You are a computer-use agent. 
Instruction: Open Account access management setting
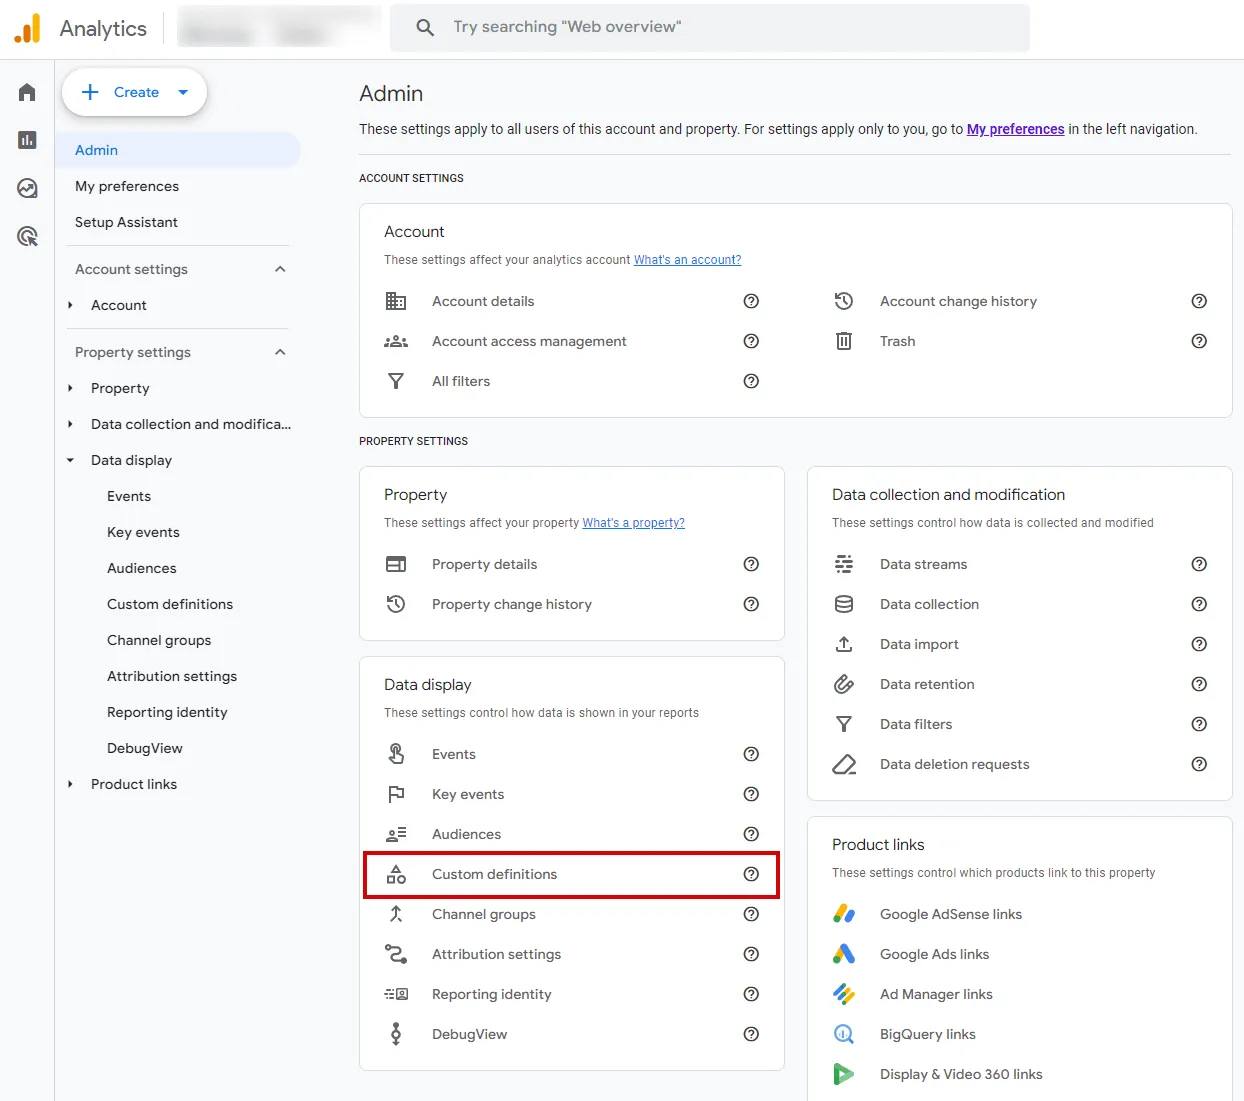529,341
